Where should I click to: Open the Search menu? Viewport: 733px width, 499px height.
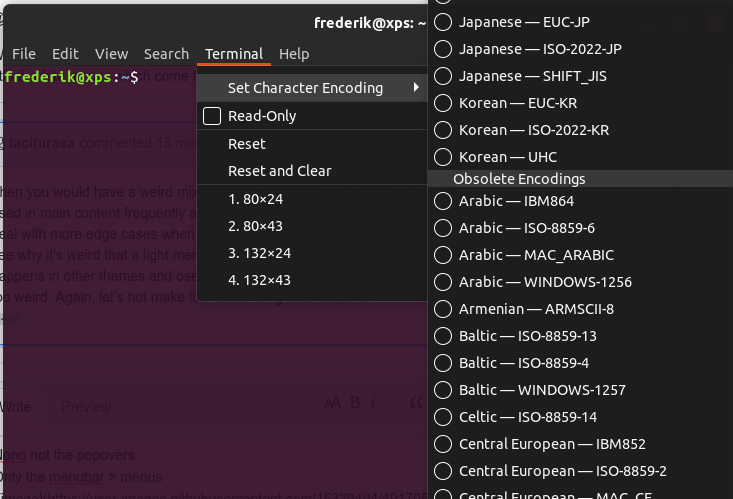(166, 54)
